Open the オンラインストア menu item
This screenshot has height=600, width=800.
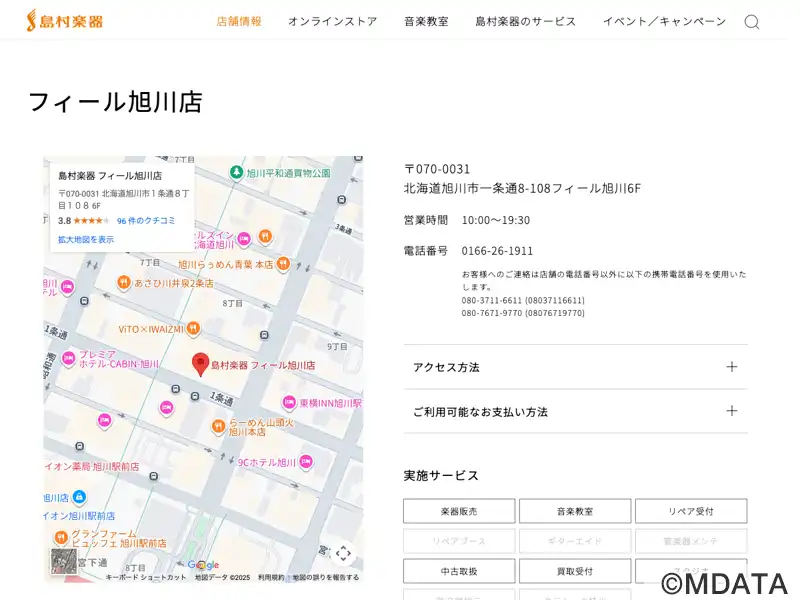[333, 21]
